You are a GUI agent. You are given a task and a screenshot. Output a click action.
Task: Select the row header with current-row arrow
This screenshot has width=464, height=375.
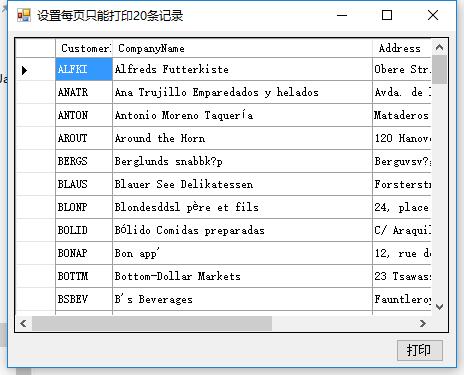click(35, 69)
